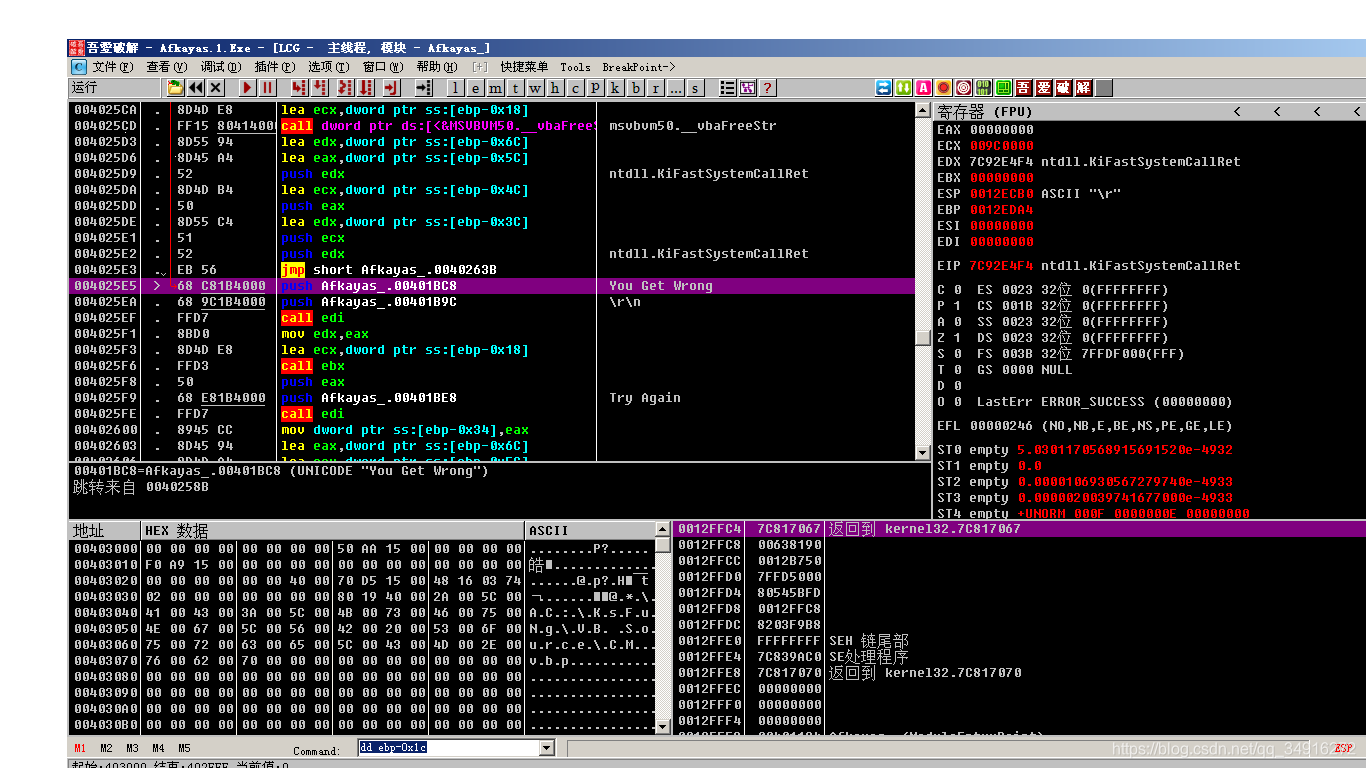Click the appearance options icon
This screenshot has height=768, width=1366.
747,88
